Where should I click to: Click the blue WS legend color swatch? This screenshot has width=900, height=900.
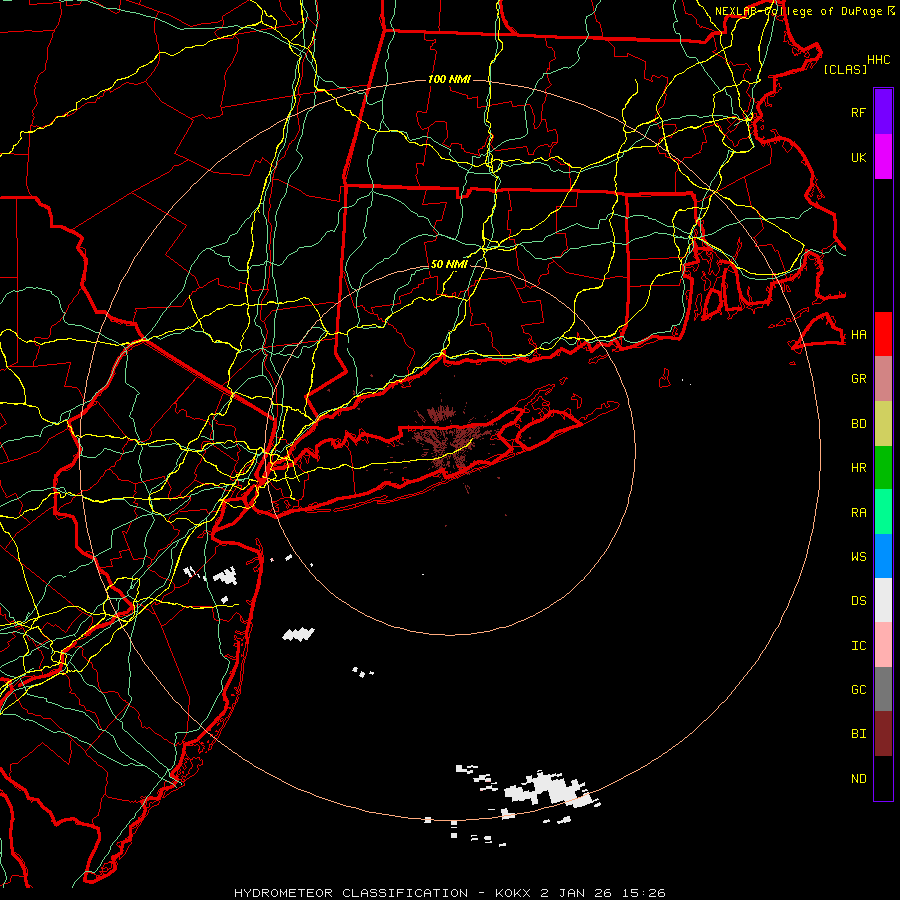click(x=883, y=556)
